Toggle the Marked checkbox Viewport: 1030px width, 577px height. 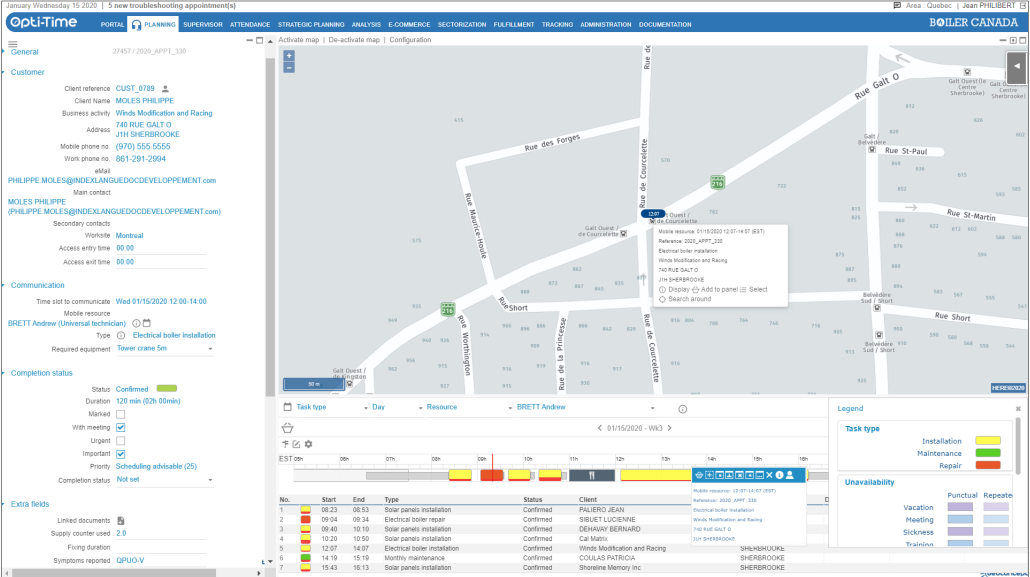(x=120, y=415)
